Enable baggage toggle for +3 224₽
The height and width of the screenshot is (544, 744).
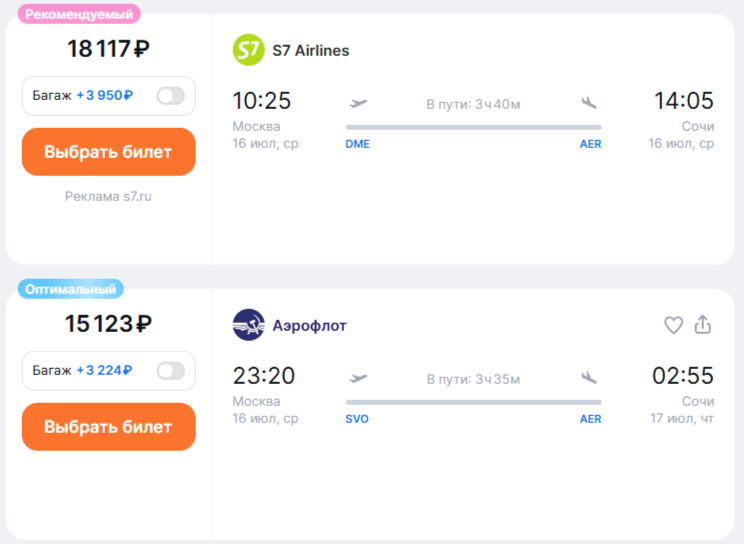171,371
